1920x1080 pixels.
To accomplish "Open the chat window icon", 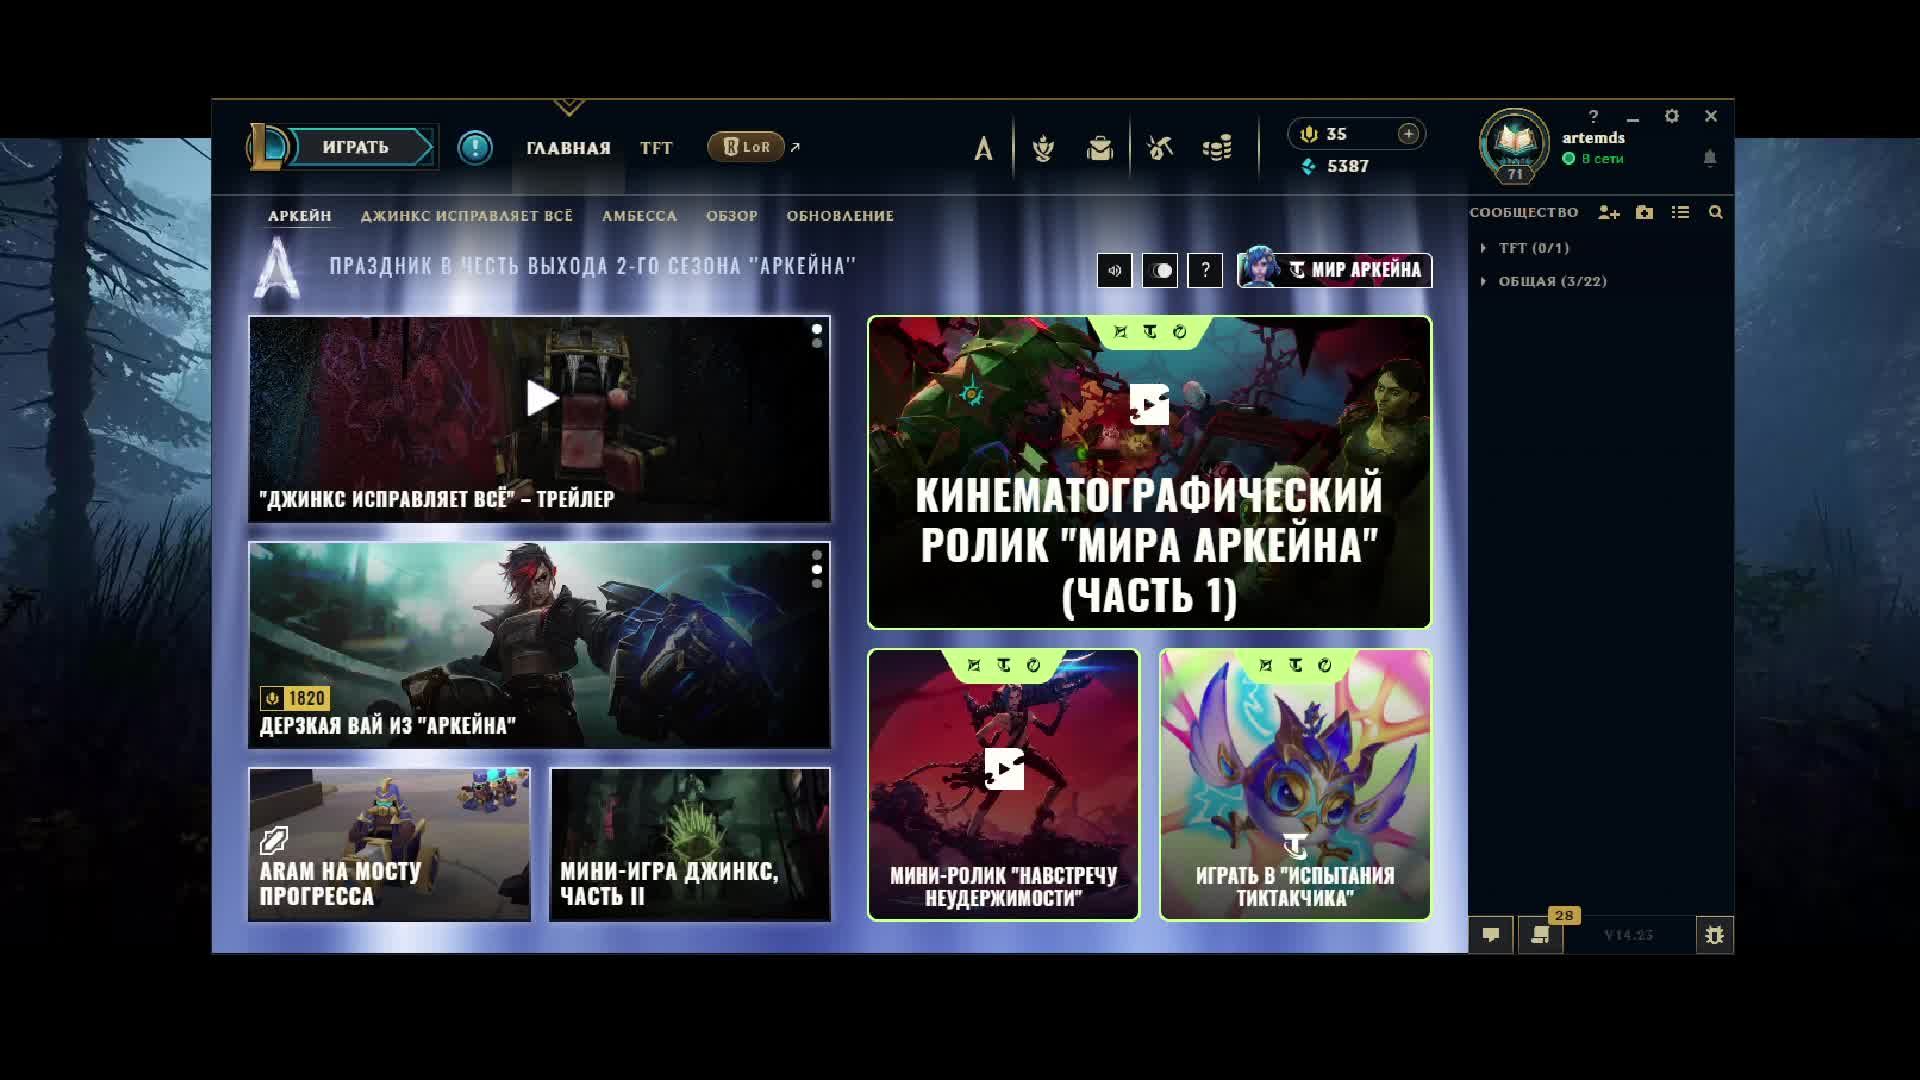I will (1491, 935).
